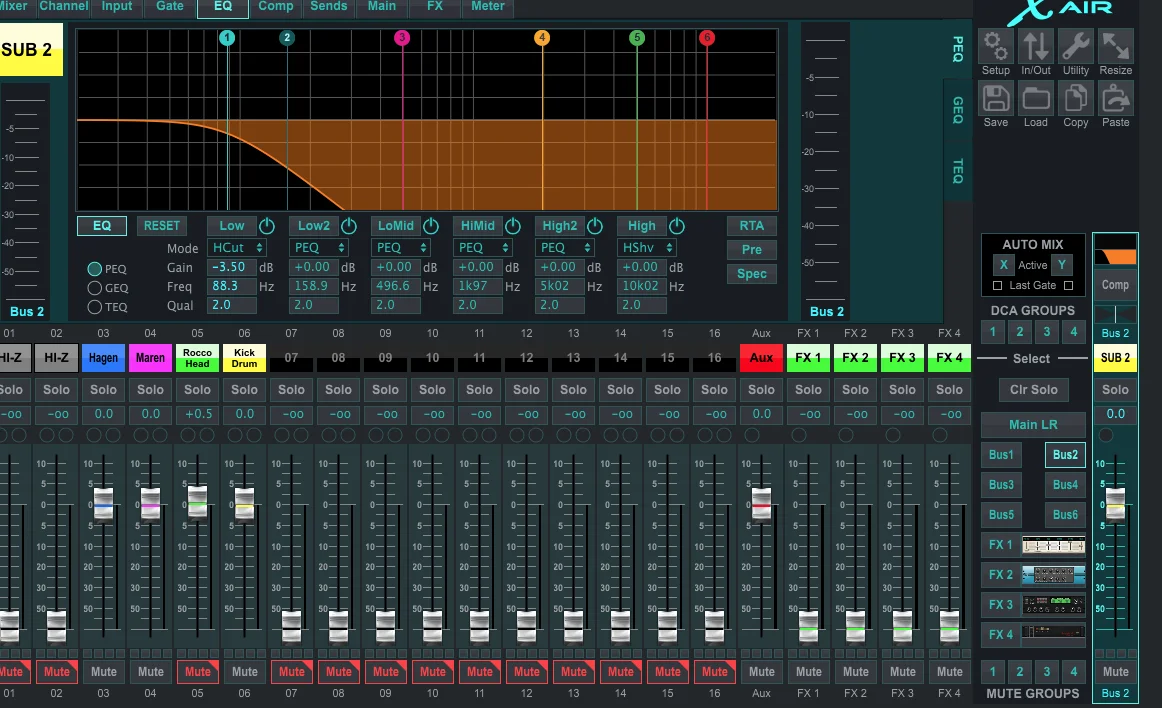This screenshot has height=708, width=1162.
Task: Toggle the Low band power icon
Action: (267, 226)
